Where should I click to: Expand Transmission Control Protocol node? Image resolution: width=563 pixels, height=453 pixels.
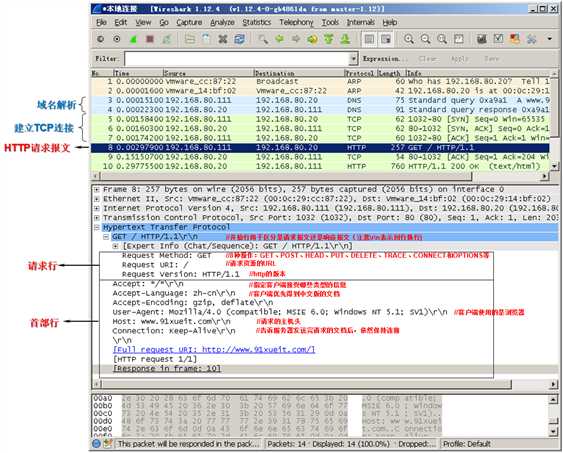coord(97,218)
